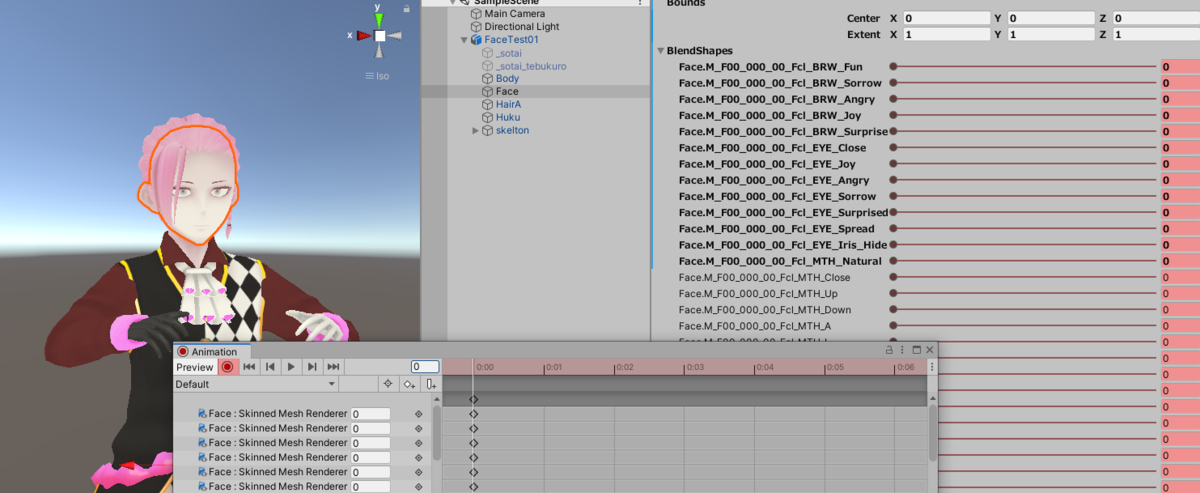This screenshot has width=1200, height=493.
Task: Click the 0:03 mark on the timeline ruler
Action: tap(694, 367)
